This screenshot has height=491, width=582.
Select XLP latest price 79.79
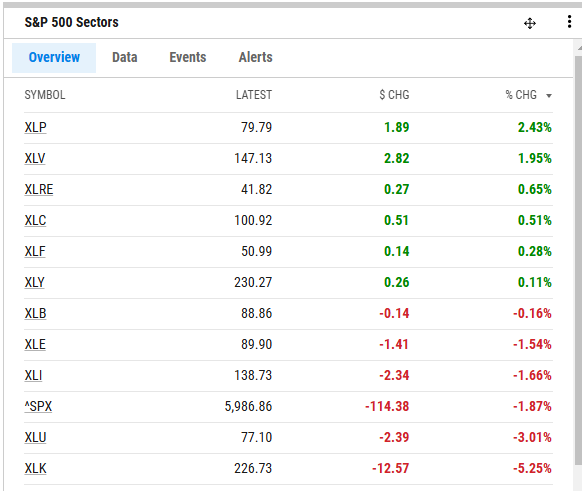tap(256, 127)
